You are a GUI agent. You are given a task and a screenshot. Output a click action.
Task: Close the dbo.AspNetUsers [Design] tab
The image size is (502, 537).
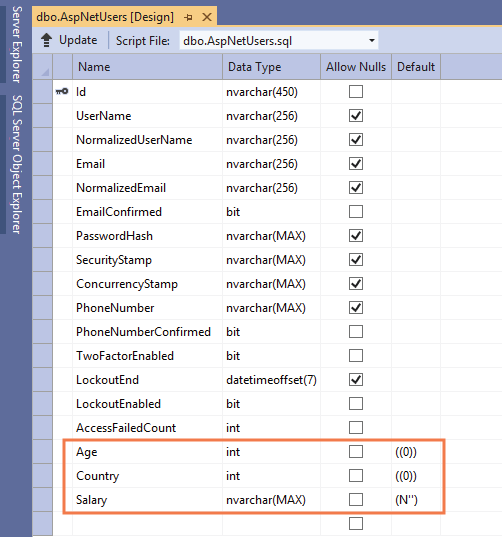click(207, 17)
